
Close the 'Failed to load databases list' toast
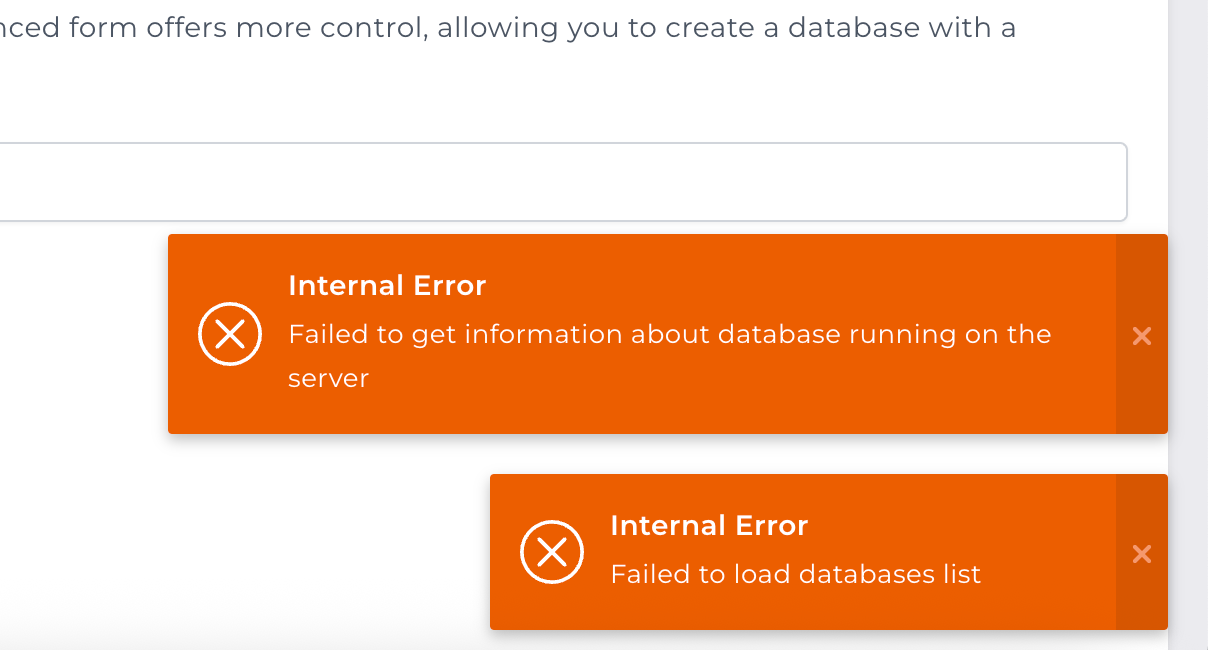(1142, 554)
